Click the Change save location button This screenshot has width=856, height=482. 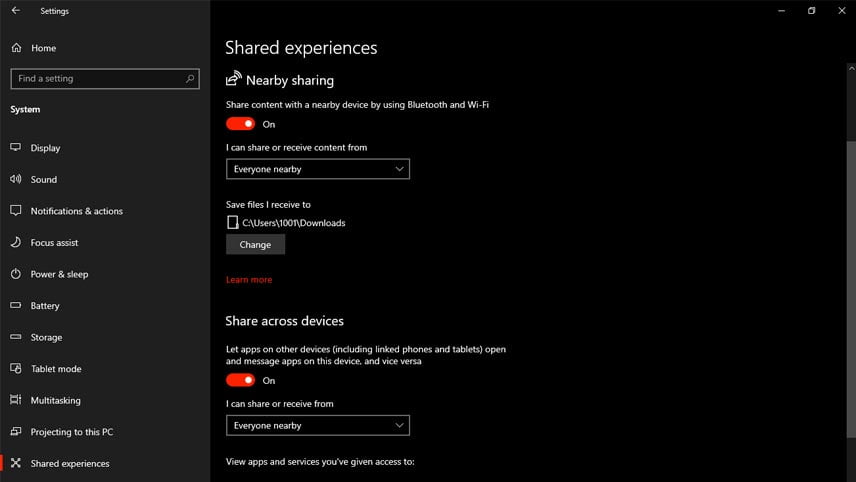coord(255,245)
